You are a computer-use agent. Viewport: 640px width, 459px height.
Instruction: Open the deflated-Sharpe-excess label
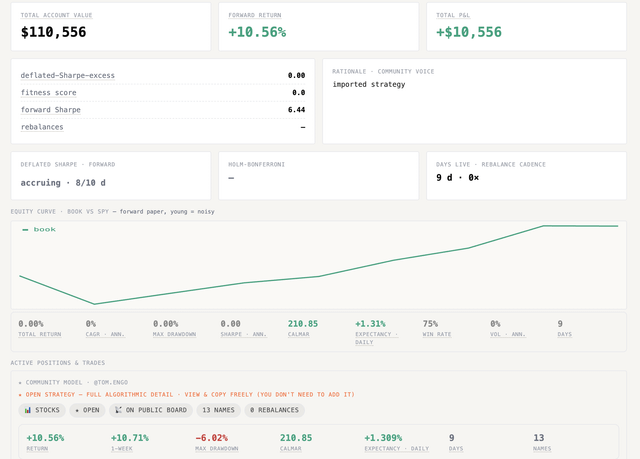click(68, 75)
